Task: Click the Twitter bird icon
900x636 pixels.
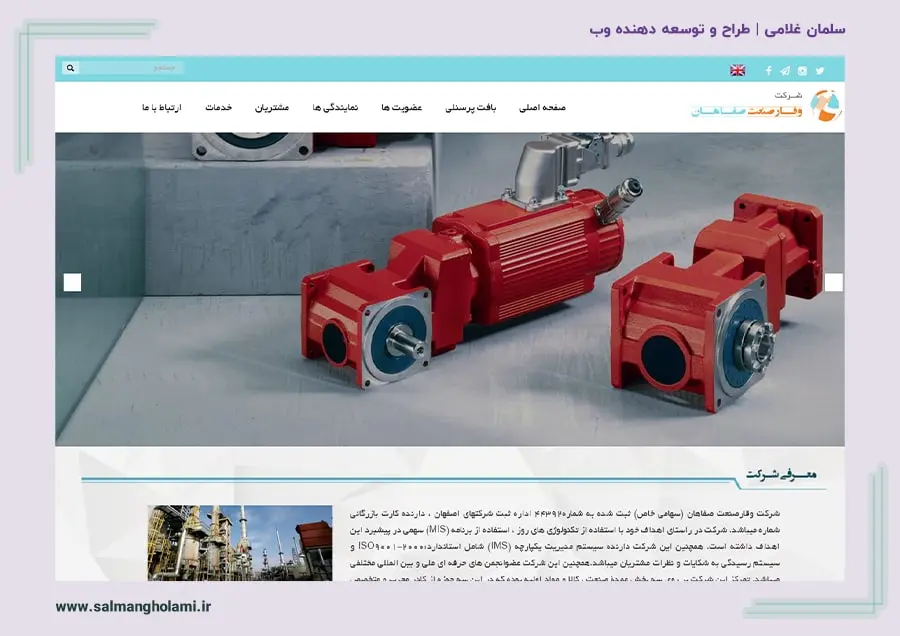Action: 821,70
